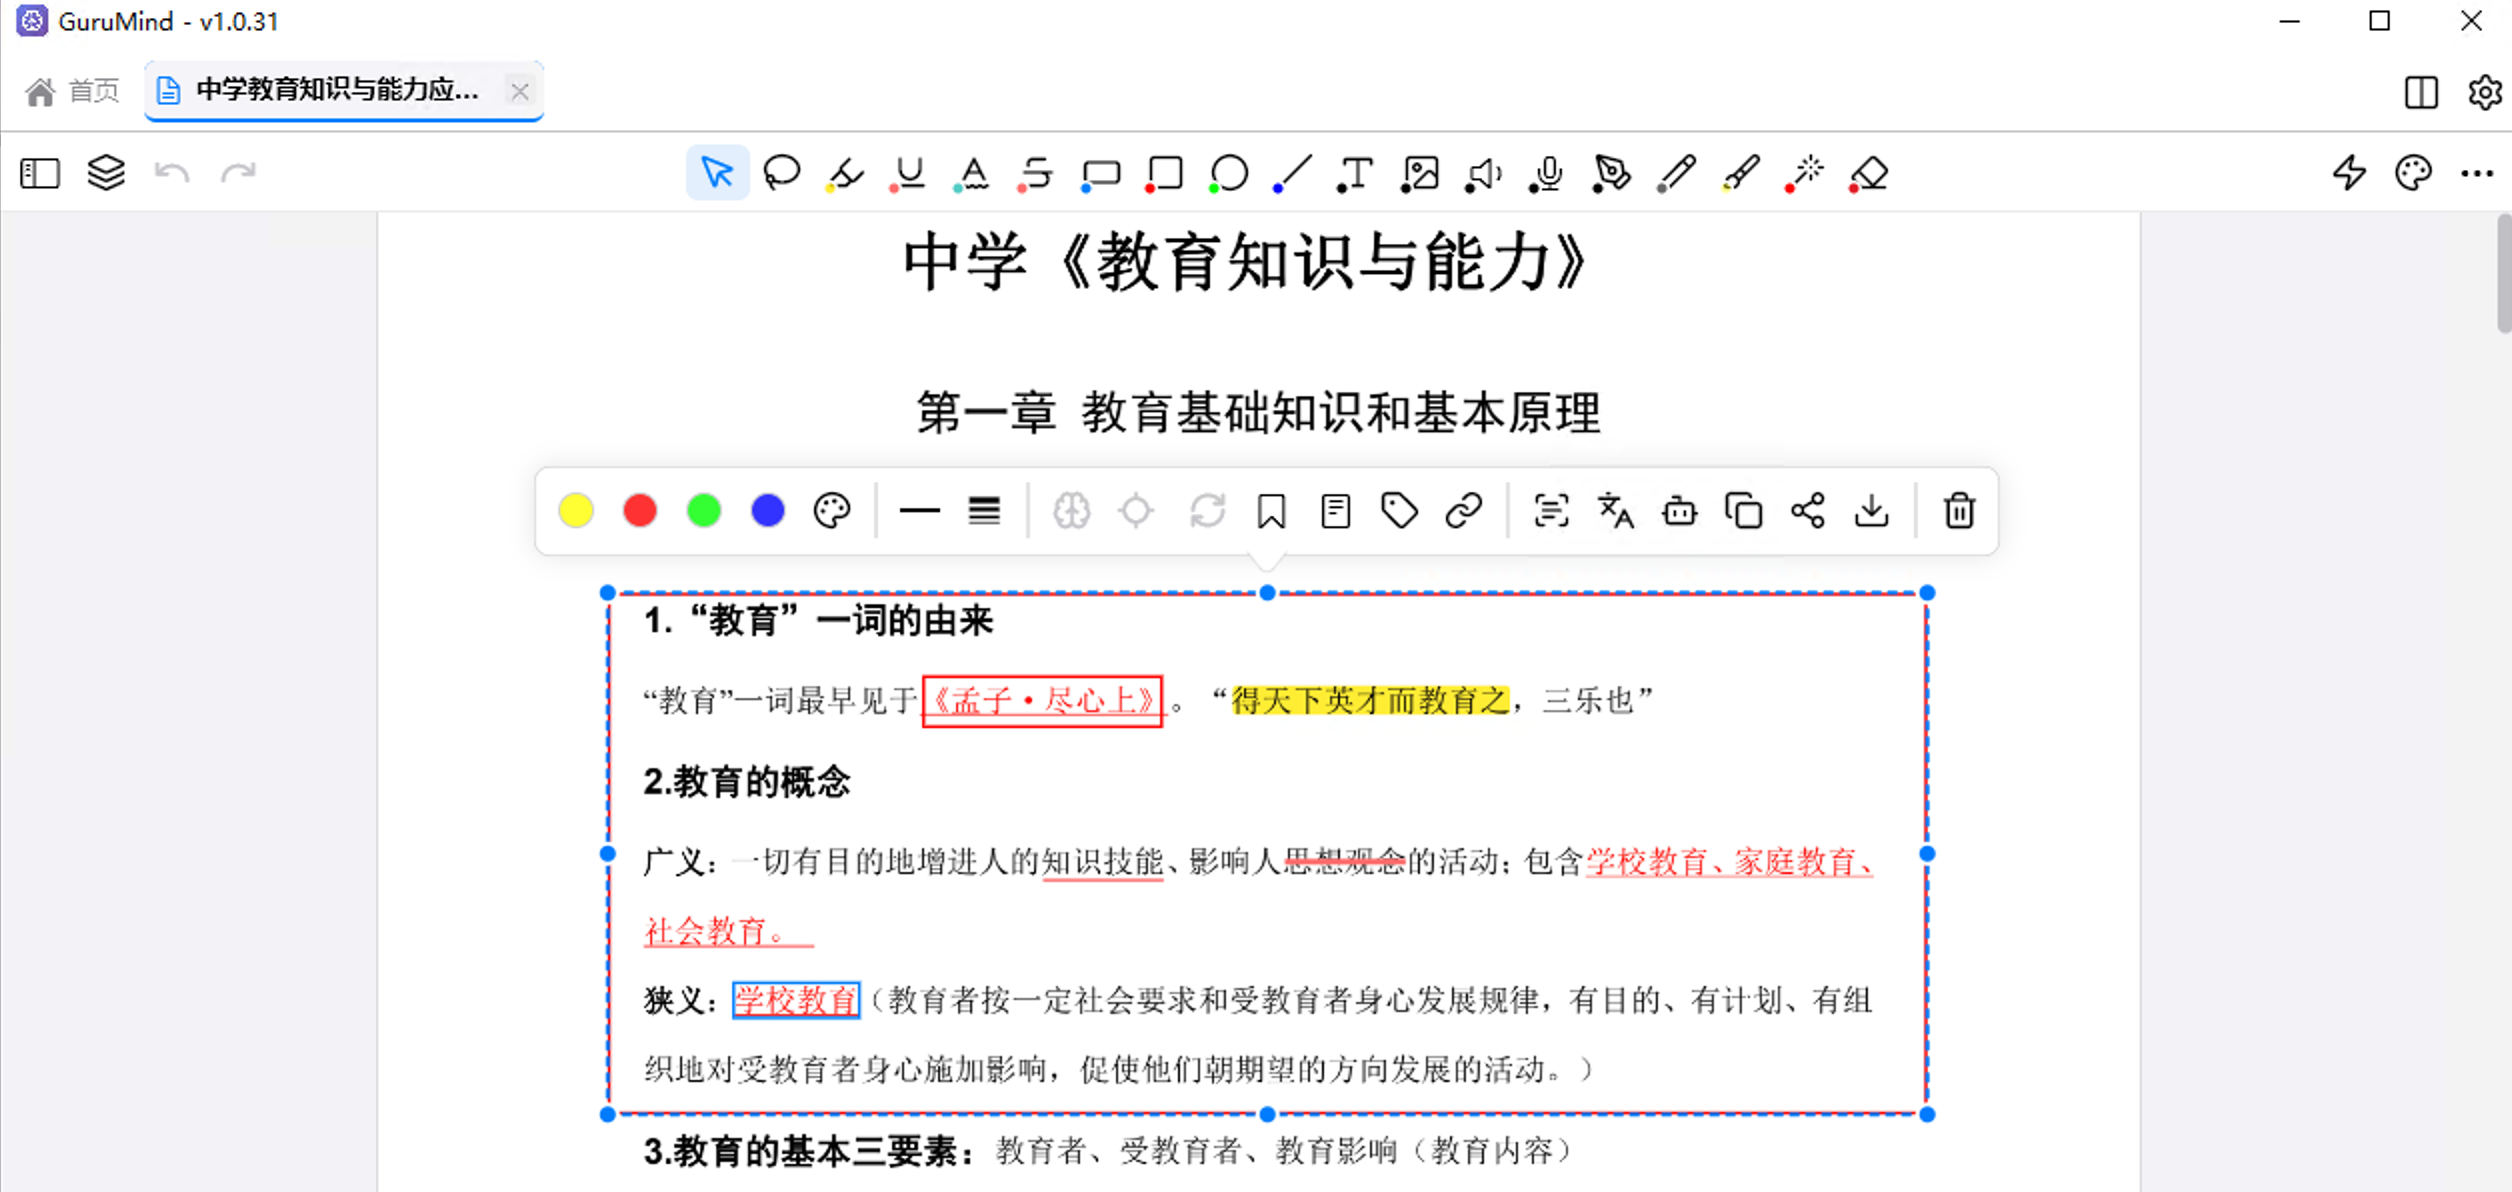This screenshot has height=1192, width=2512.
Task: Run OCR text recognition on selection
Action: tap(1551, 511)
